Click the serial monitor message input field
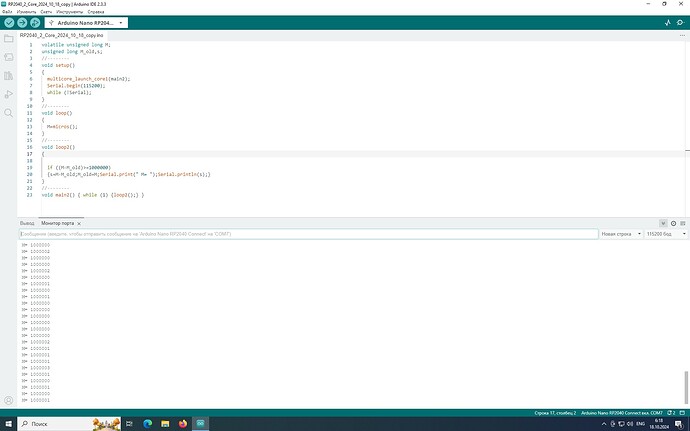This screenshot has width=690, height=431. click(x=308, y=234)
